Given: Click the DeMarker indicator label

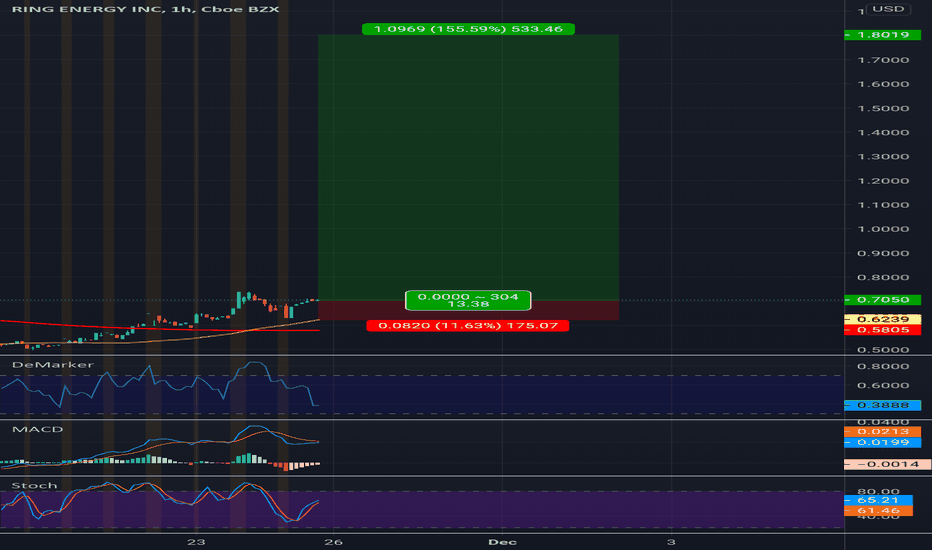Looking at the screenshot, I should tap(52, 364).
